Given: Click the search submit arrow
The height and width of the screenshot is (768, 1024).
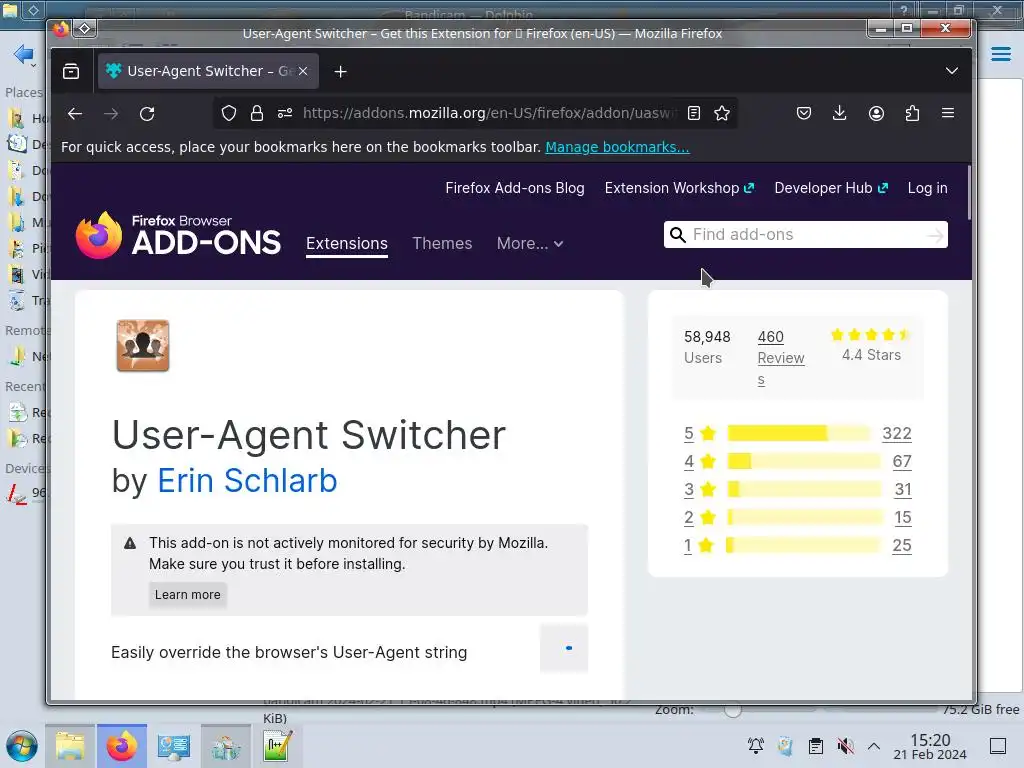Looking at the screenshot, I should click(x=936, y=234).
